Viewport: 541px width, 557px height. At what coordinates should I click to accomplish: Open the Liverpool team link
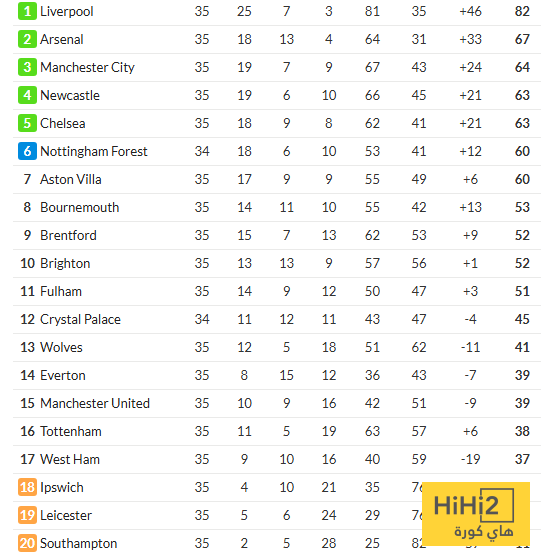67,11
